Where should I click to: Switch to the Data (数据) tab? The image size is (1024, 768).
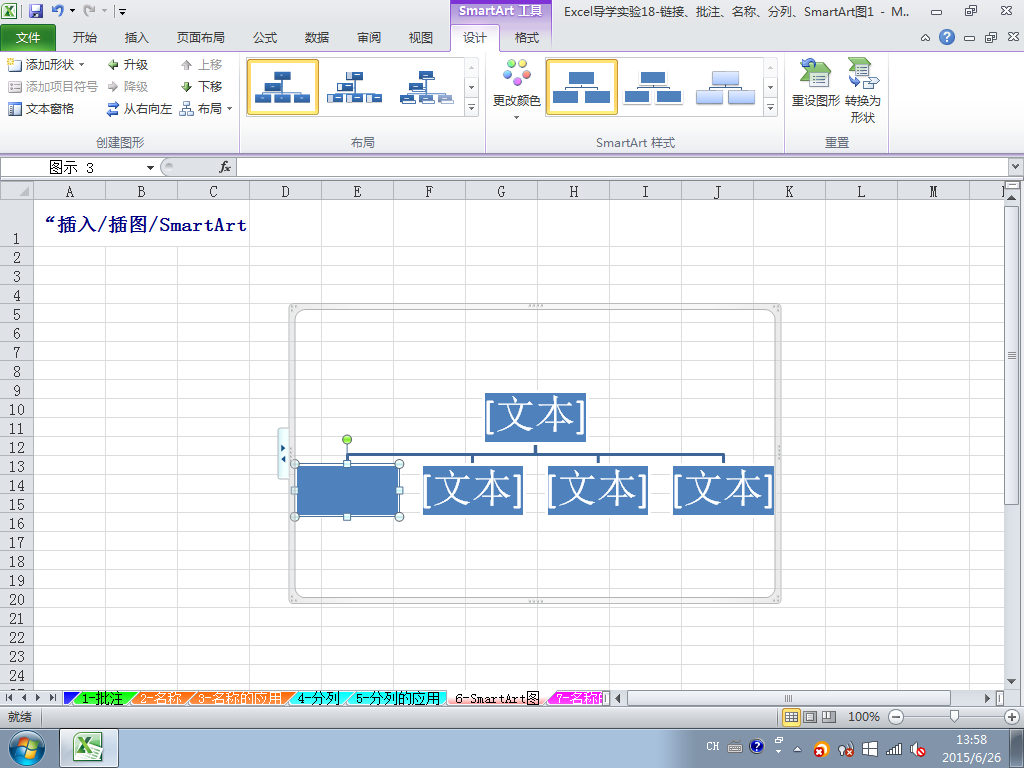point(317,38)
